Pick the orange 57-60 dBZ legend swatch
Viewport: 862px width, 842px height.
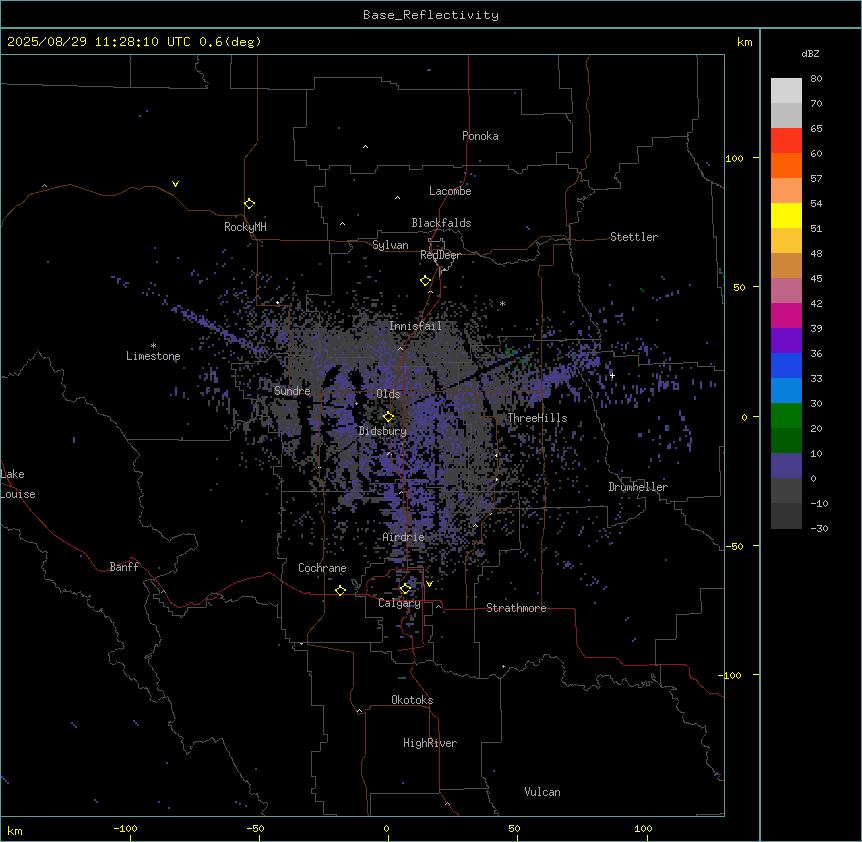[x=786, y=166]
